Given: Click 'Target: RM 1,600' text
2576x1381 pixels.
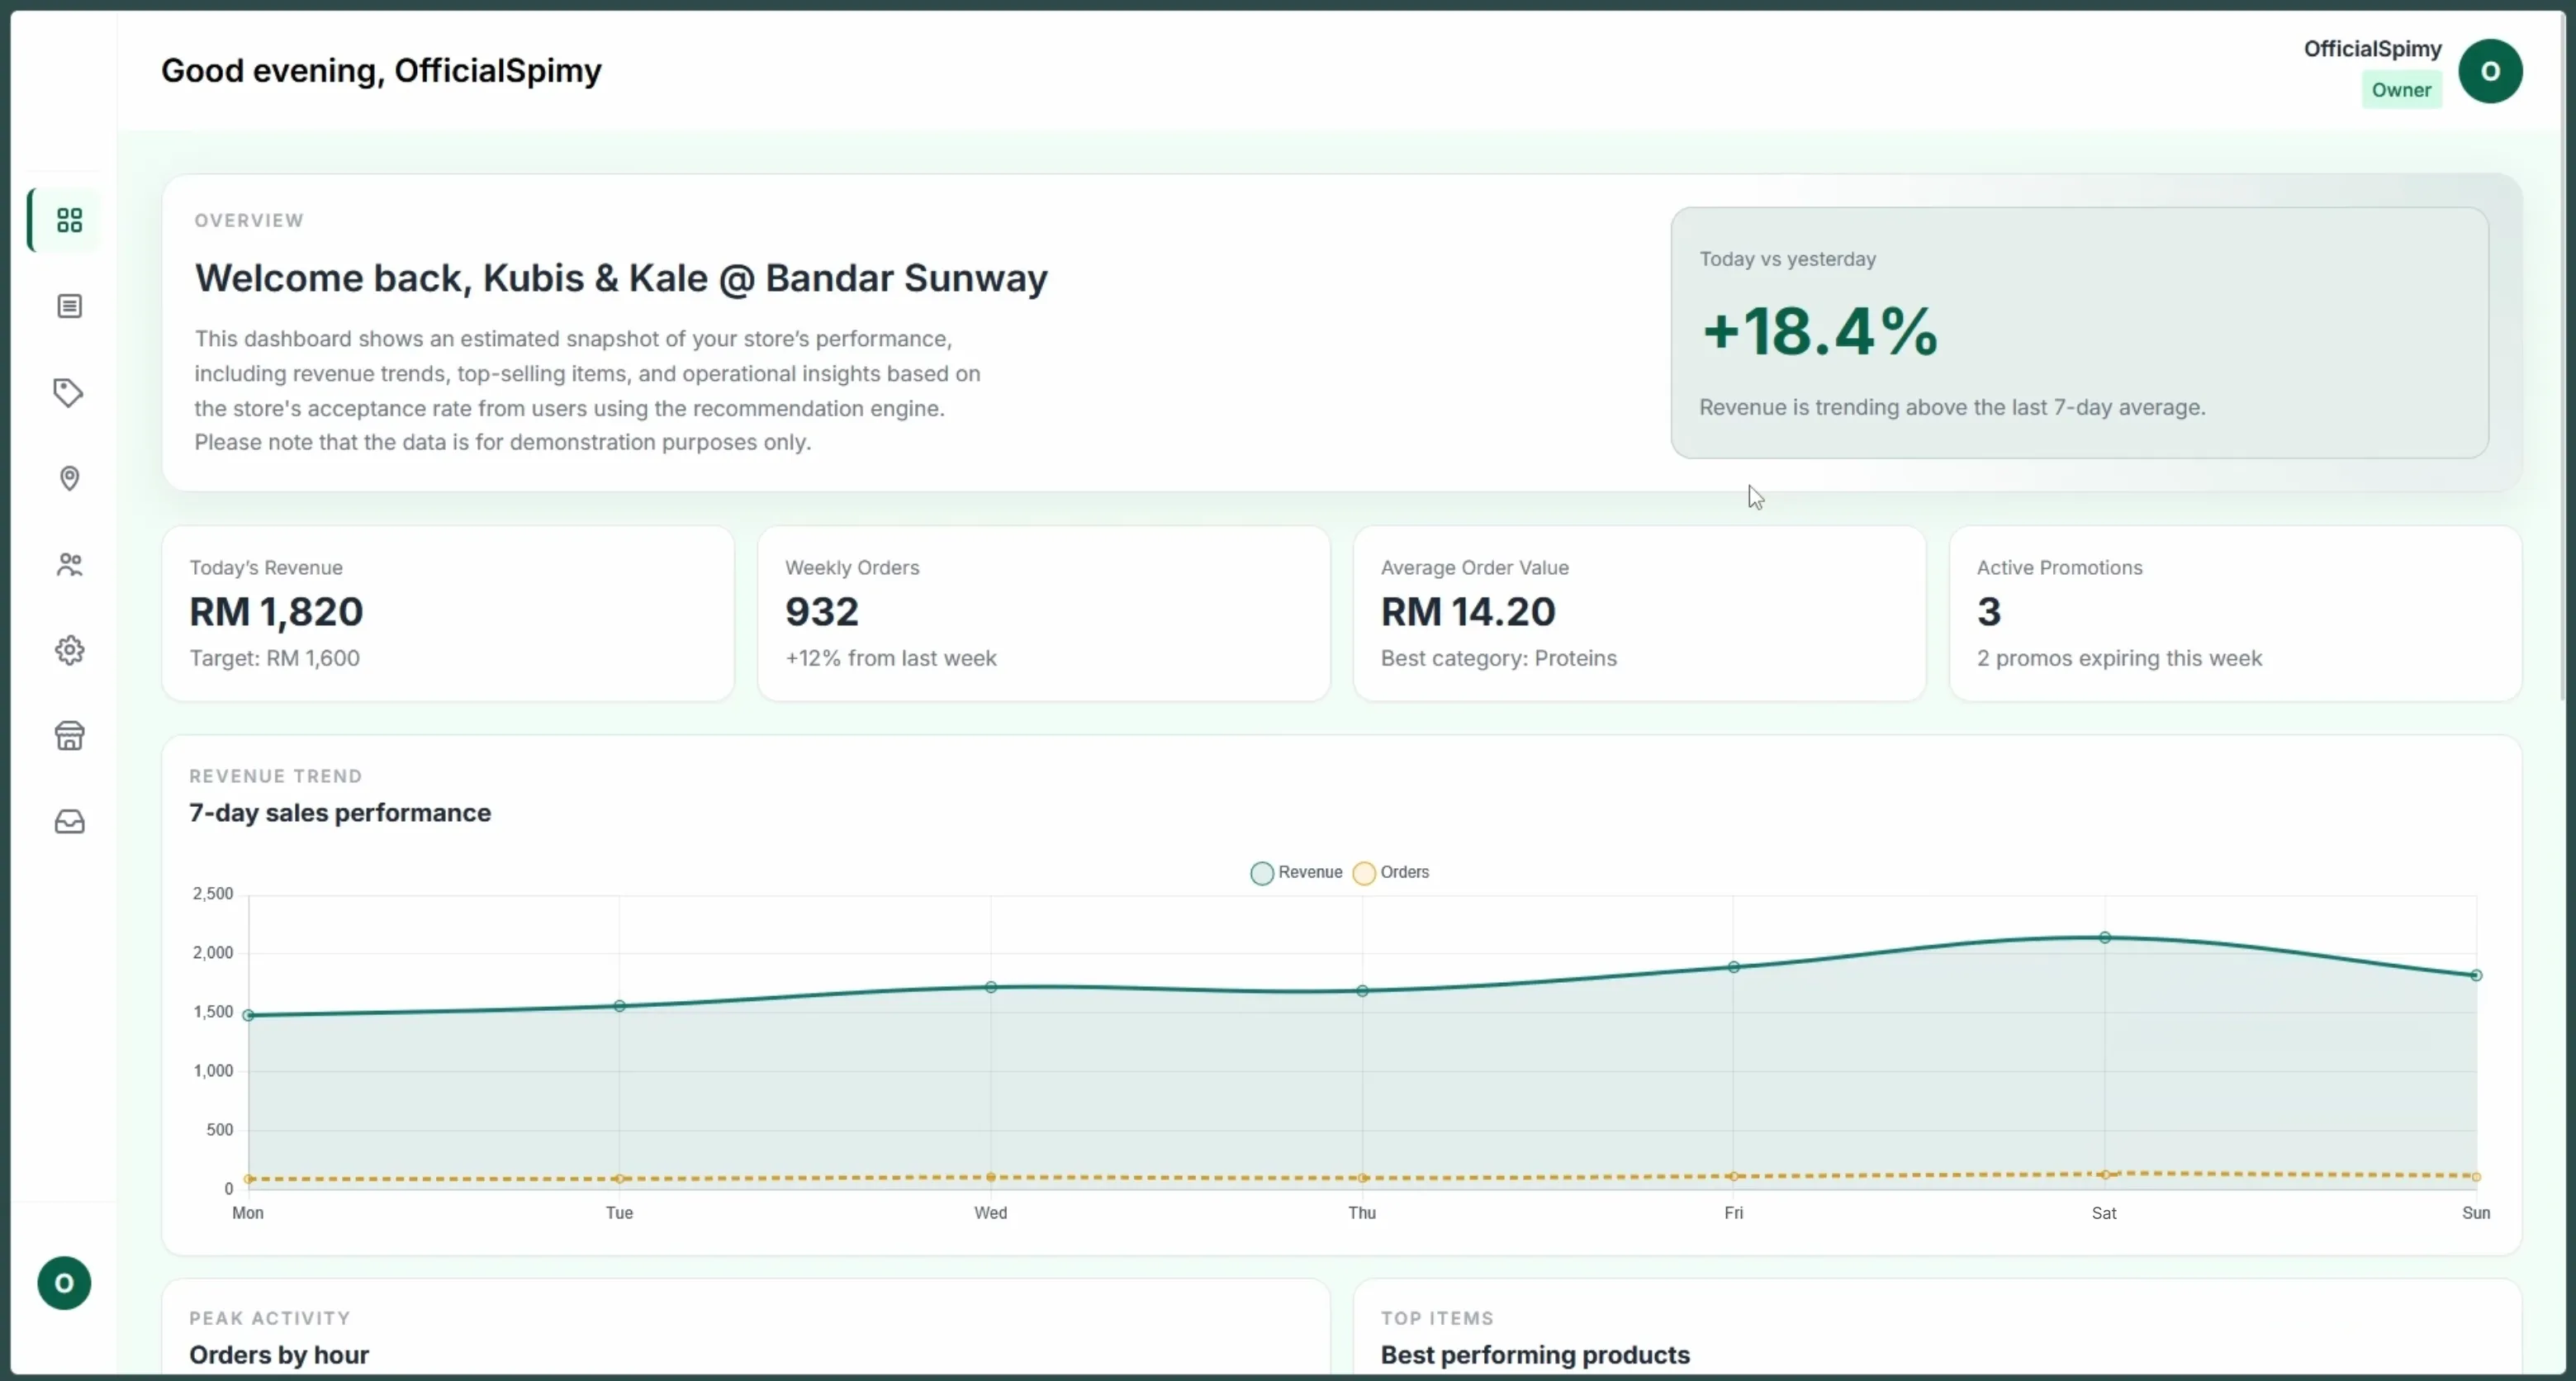Looking at the screenshot, I should [275, 658].
